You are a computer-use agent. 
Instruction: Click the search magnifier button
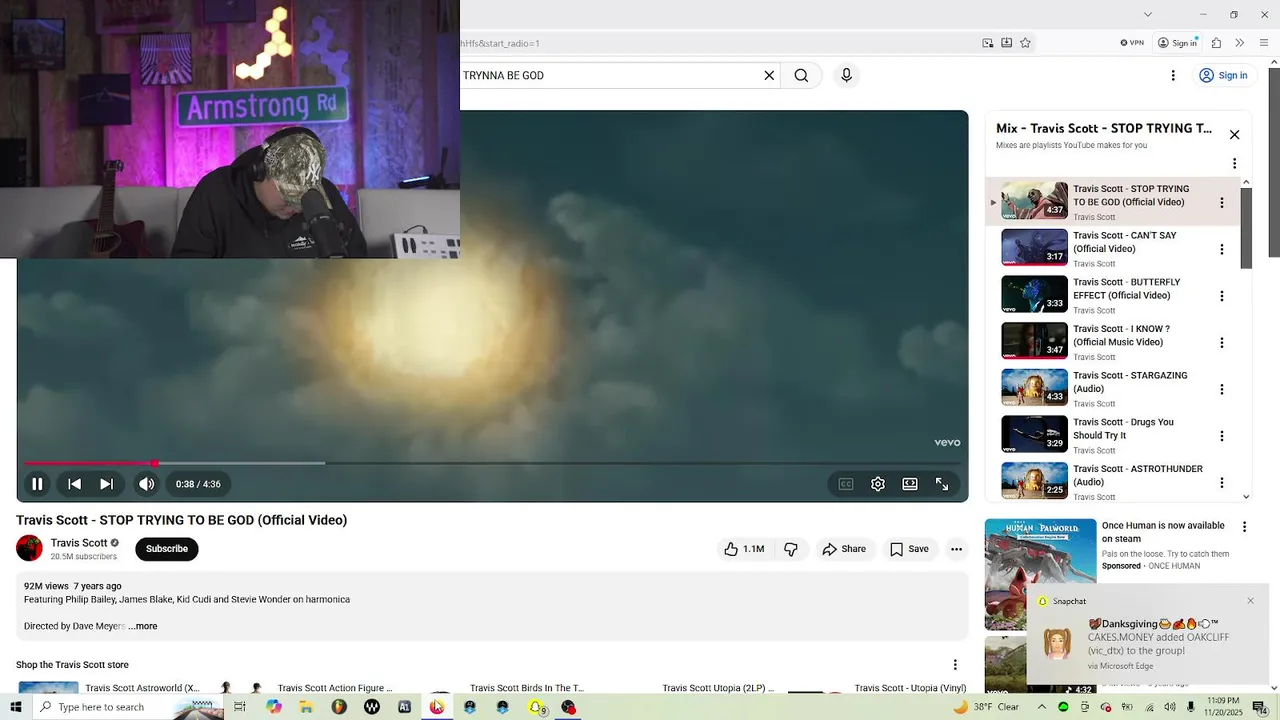point(801,75)
